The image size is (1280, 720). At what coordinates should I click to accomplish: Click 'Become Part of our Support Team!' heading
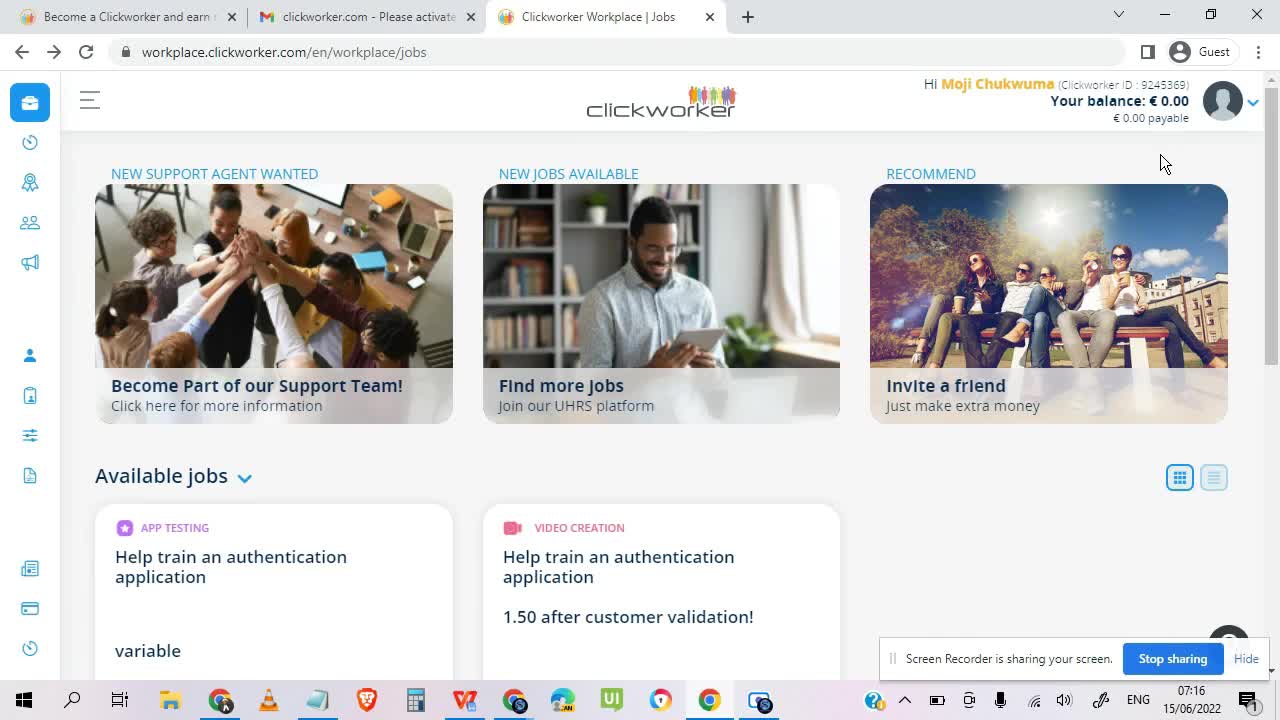pyautogui.click(x=257, y=386)
